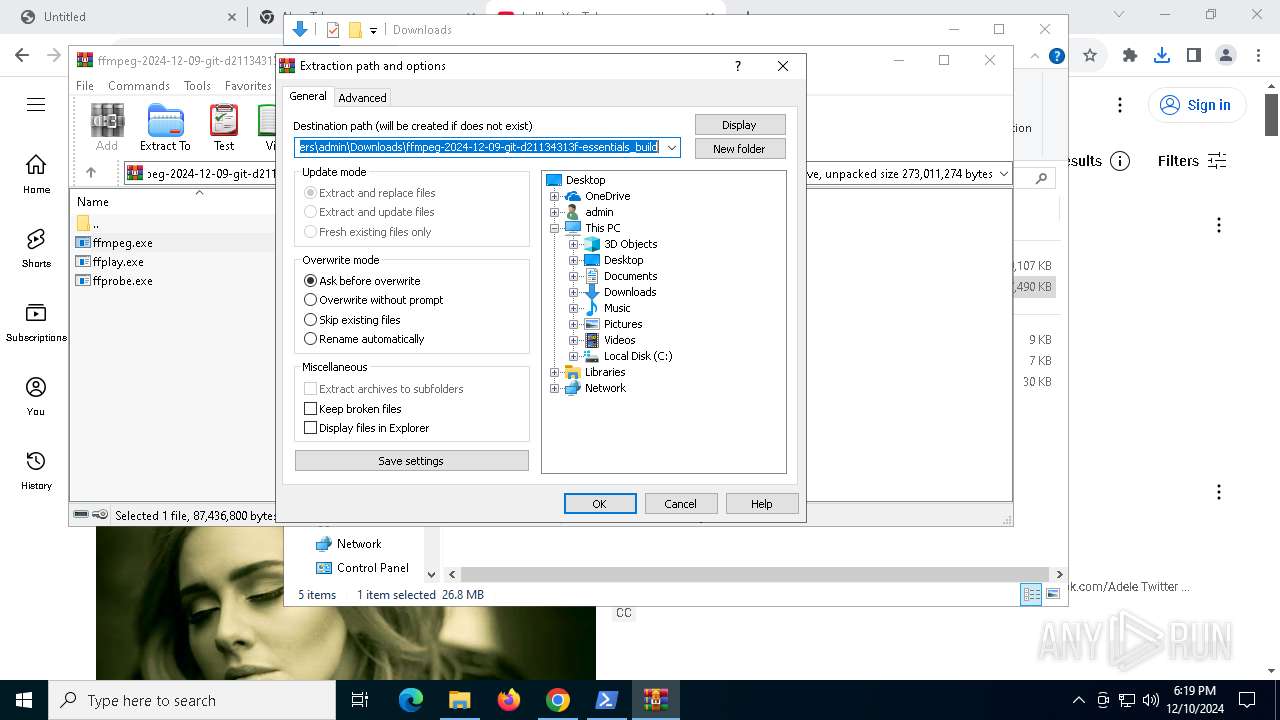This screenshot has width=1280, height=720.
Task: Open the archive info dropdown in WinRAR
Action: pos(1003,174)
